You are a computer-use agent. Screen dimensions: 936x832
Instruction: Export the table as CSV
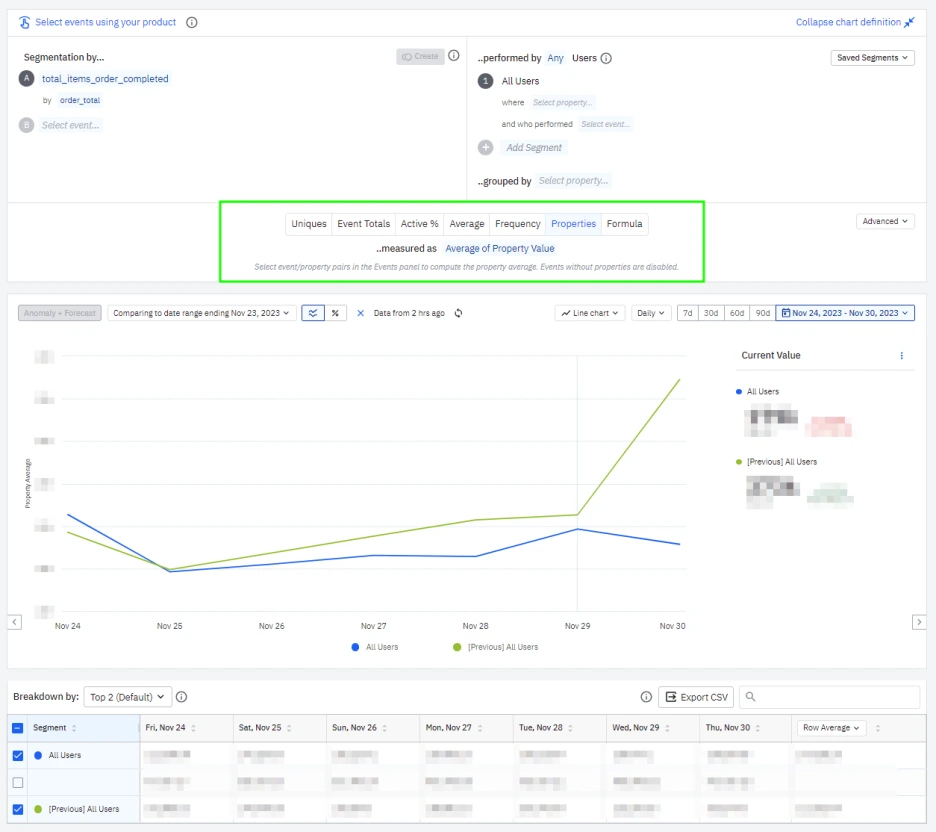pyautogui.click(x=696, y=697)
